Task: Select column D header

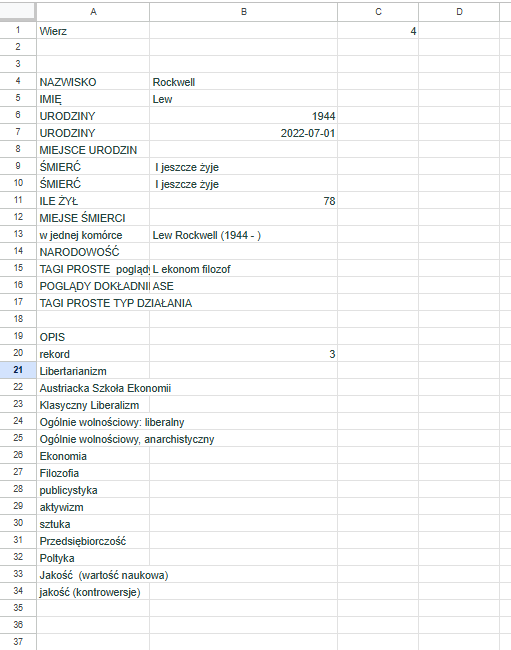Action: point(459,12)
